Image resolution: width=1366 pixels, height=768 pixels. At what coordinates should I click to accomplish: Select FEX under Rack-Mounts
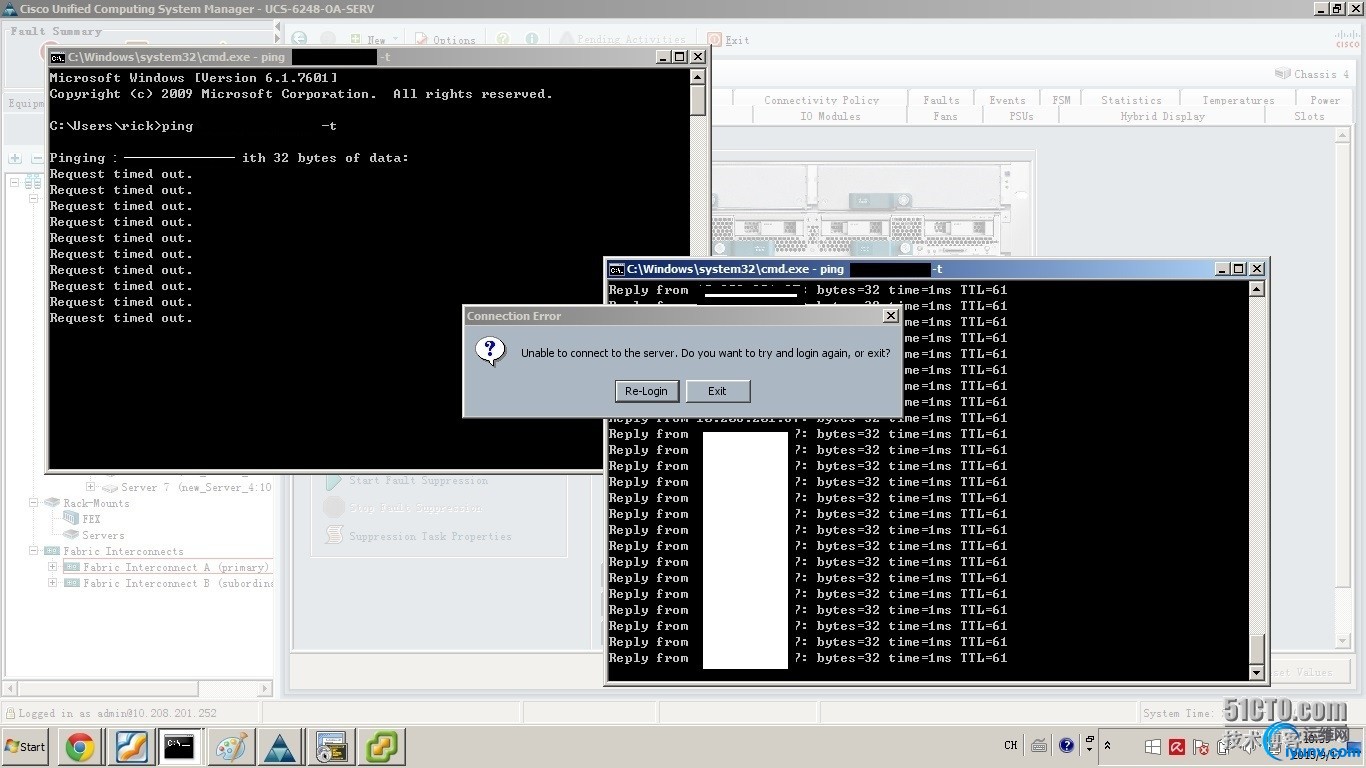point(91,519)
